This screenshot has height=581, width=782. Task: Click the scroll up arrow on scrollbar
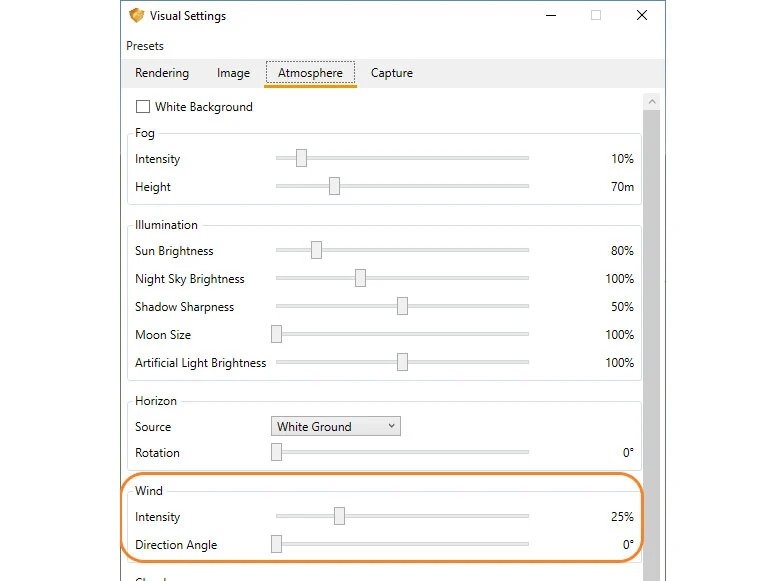pos(652,102)
